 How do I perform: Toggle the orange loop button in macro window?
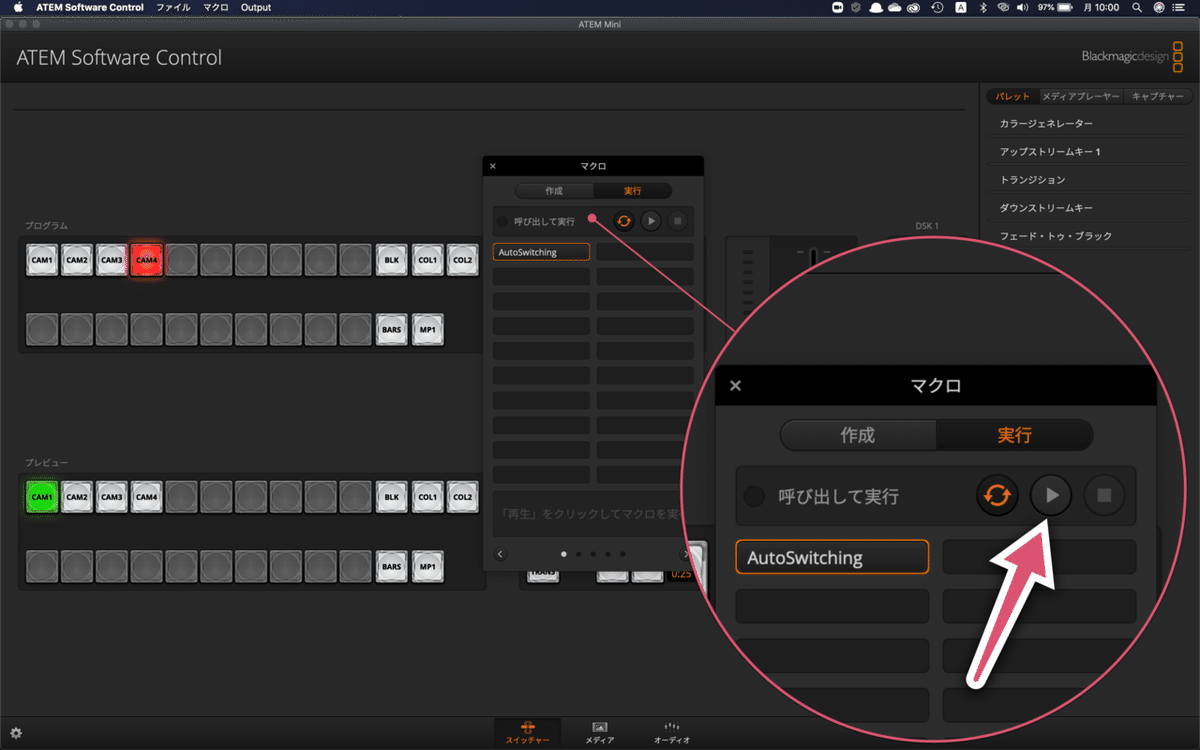coord(624,221)
